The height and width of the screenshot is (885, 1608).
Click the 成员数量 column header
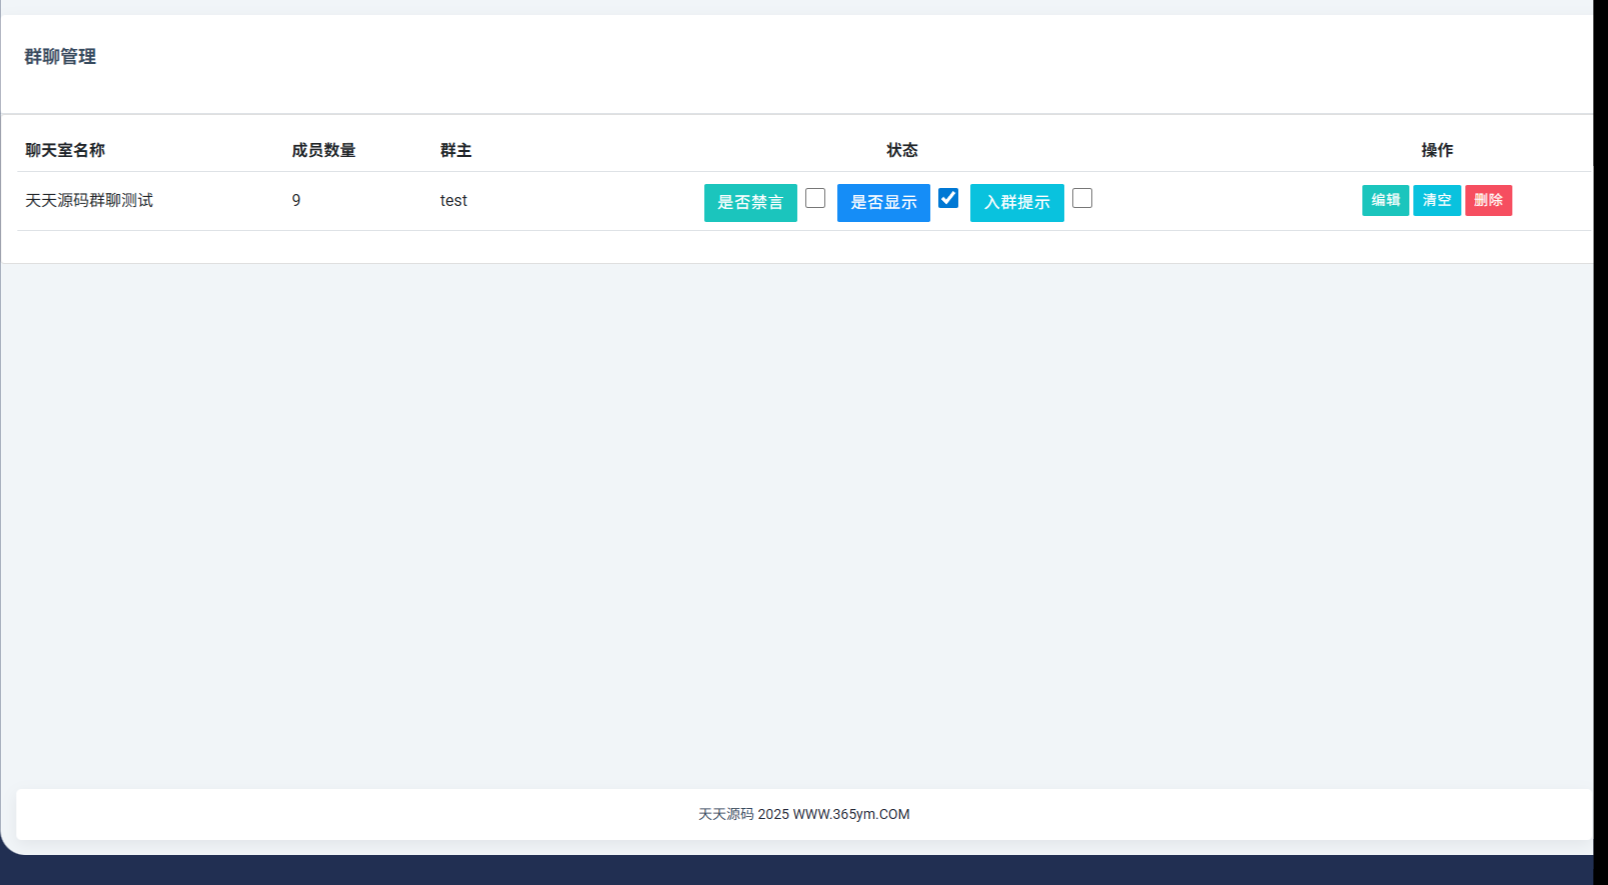(323, 150)
